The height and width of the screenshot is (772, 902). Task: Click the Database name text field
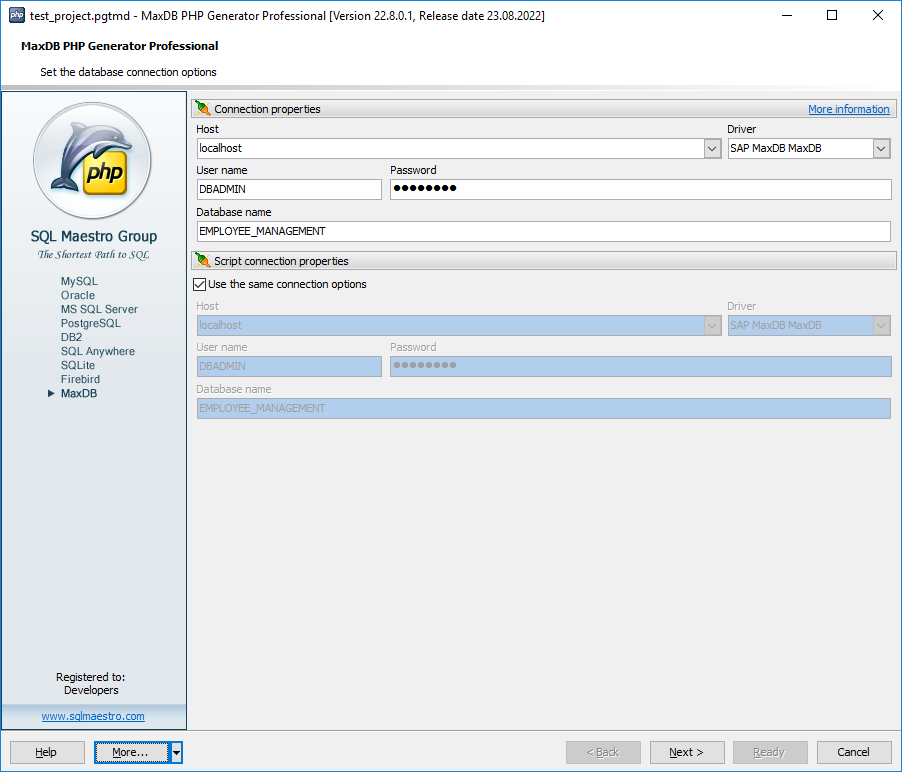tap(543, 232)
